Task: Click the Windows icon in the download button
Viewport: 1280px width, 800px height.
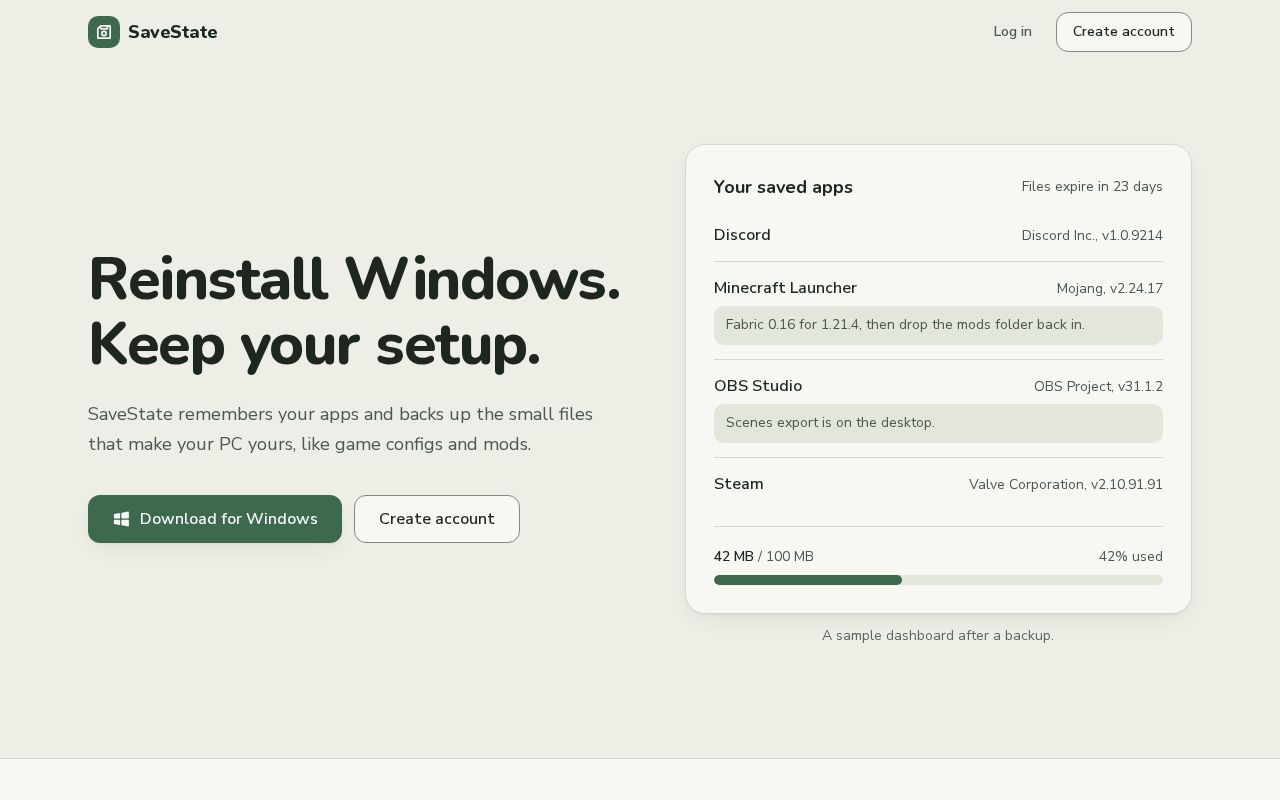Action: click(121, 519)
